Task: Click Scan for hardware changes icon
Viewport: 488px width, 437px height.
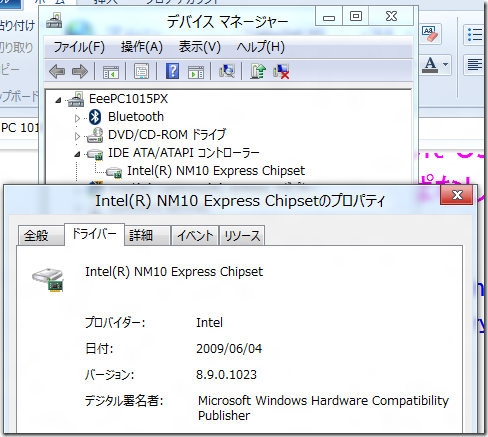Action: pyautogui.click(x=227, y=71)
